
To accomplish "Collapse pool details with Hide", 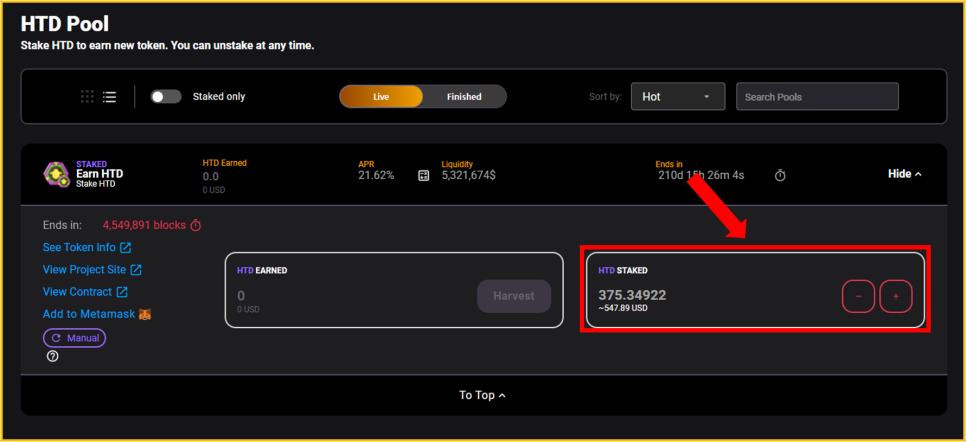I will tap(905, 174).
